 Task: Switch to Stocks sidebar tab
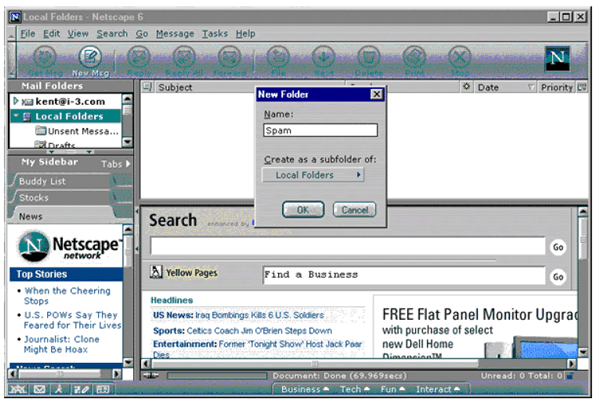63,198
